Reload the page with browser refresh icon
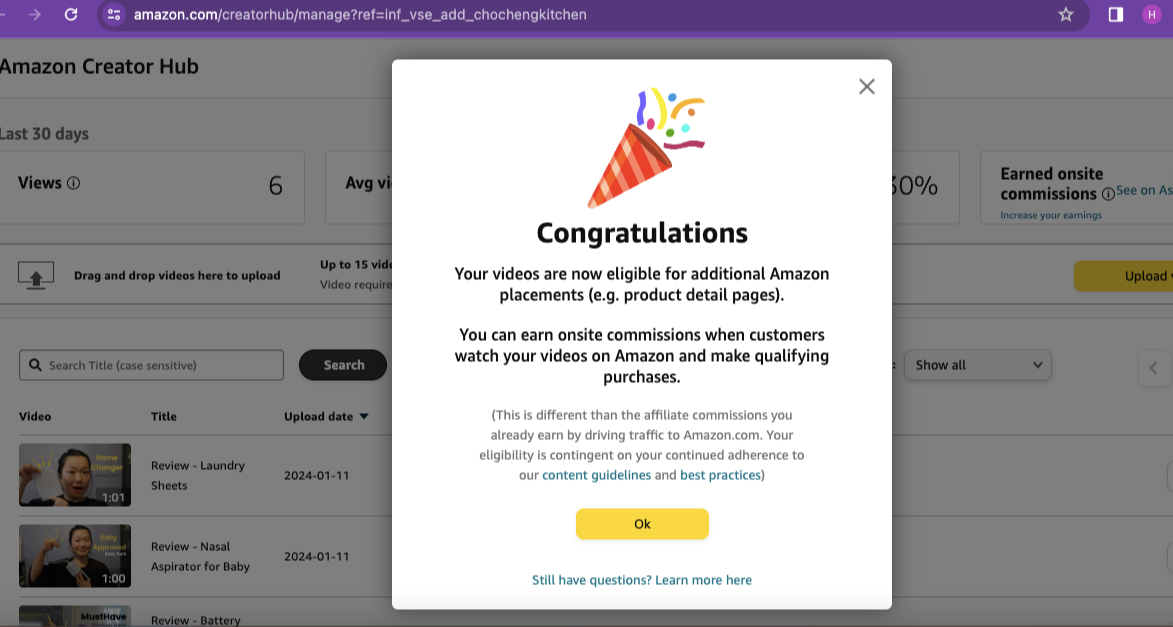 (71, 14)
